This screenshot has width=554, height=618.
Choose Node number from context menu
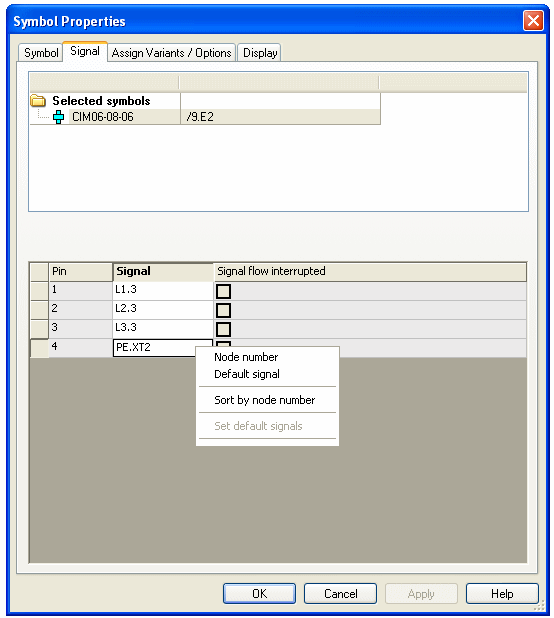(246, 357)
